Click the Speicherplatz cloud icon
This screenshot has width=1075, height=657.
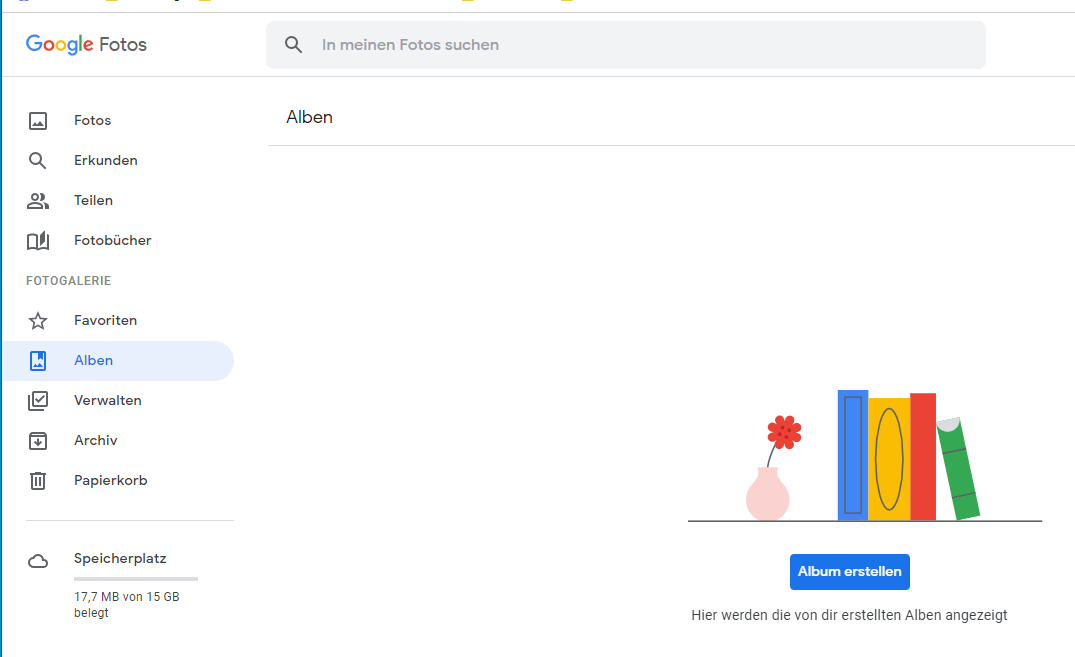(x=38, y=561)
